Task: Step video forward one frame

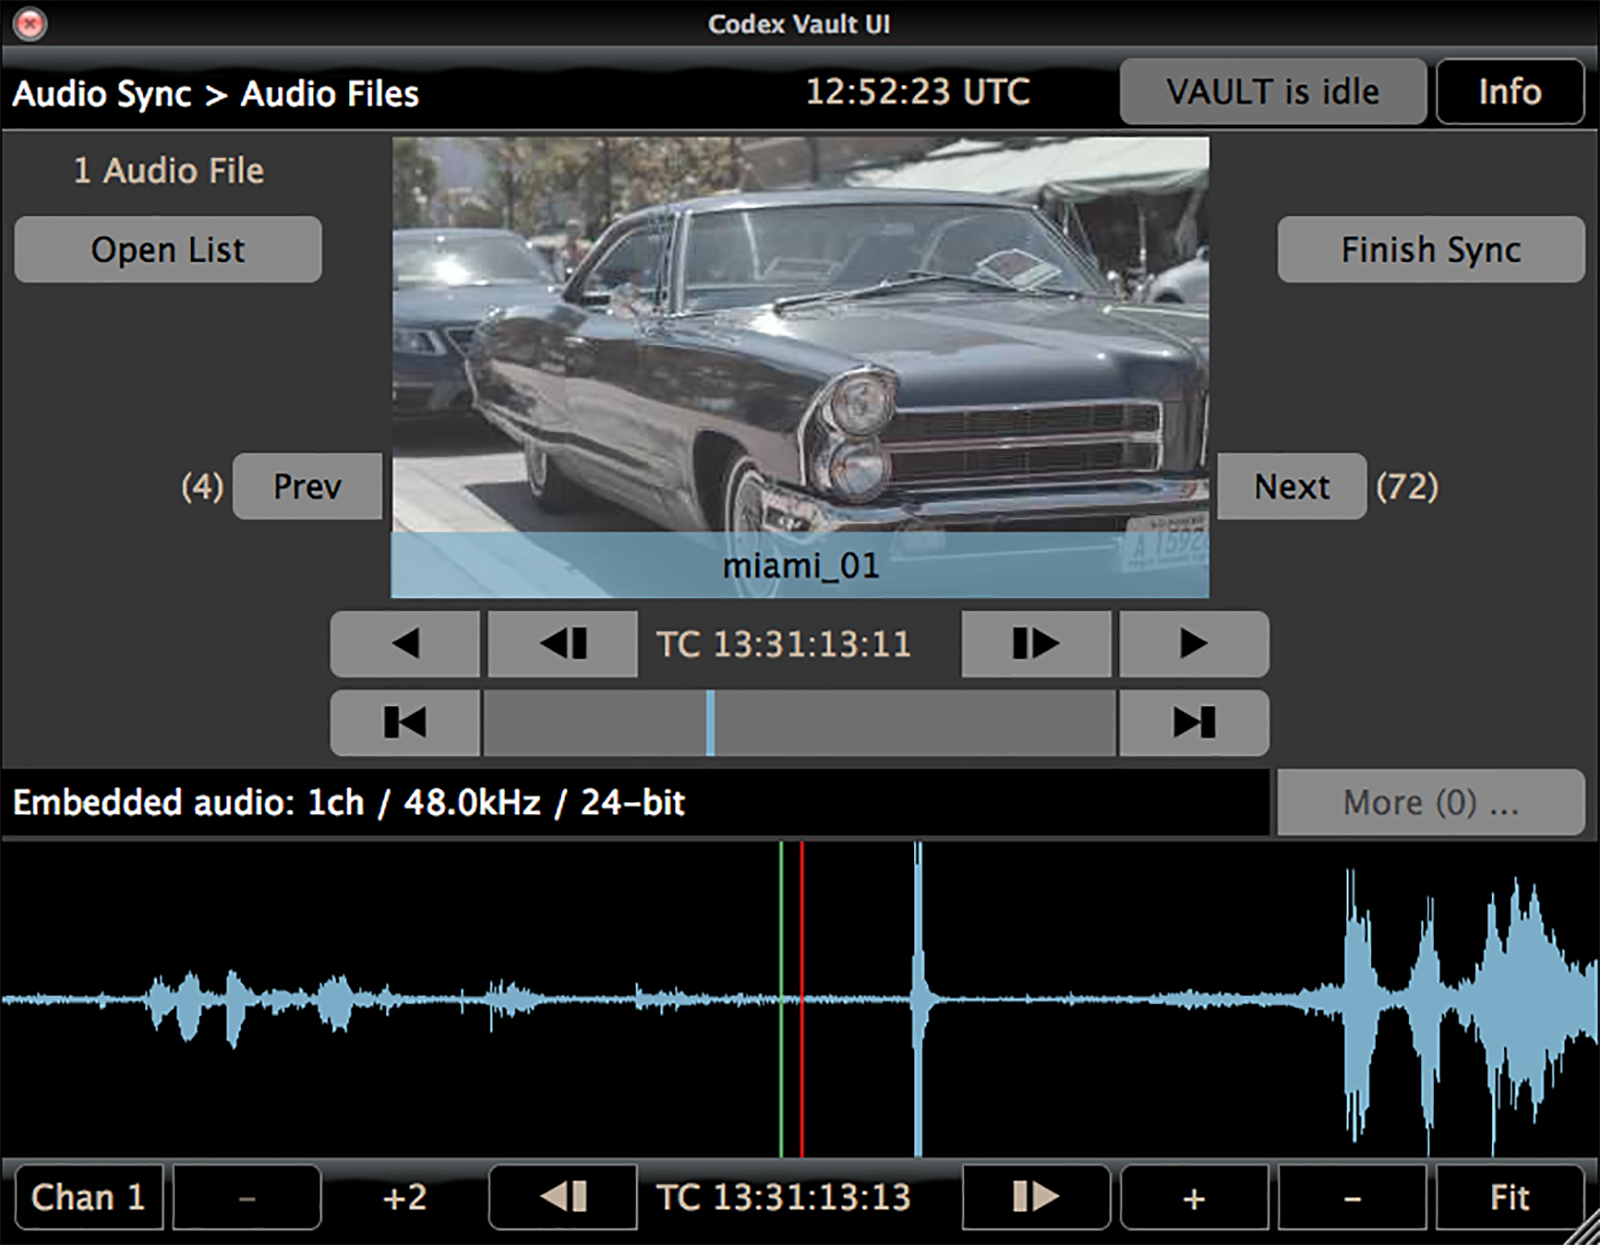Action: (1036, 644)
